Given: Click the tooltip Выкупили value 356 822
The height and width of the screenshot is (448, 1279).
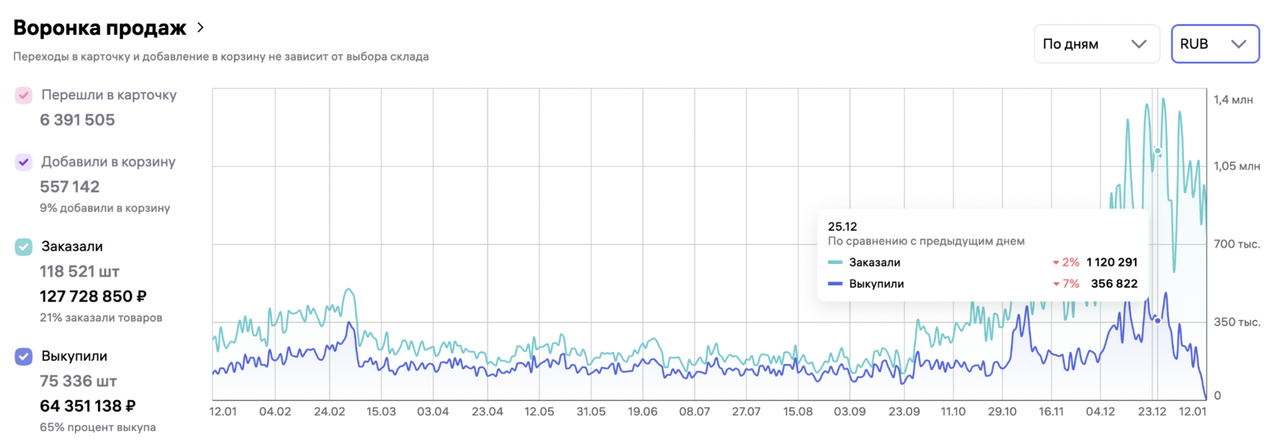Looking at the screenshot, I should tap(1114, 284).
